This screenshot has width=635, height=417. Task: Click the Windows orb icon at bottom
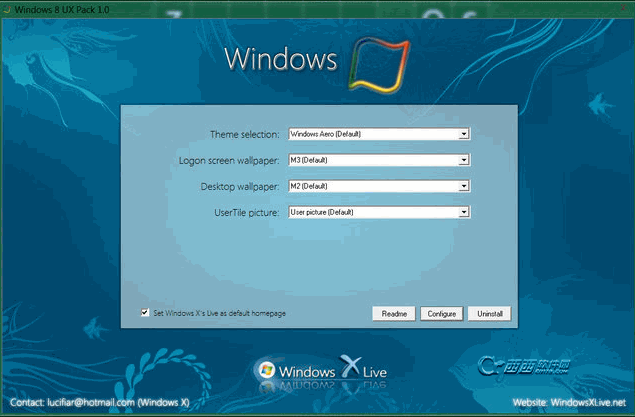tap(267, 370)
